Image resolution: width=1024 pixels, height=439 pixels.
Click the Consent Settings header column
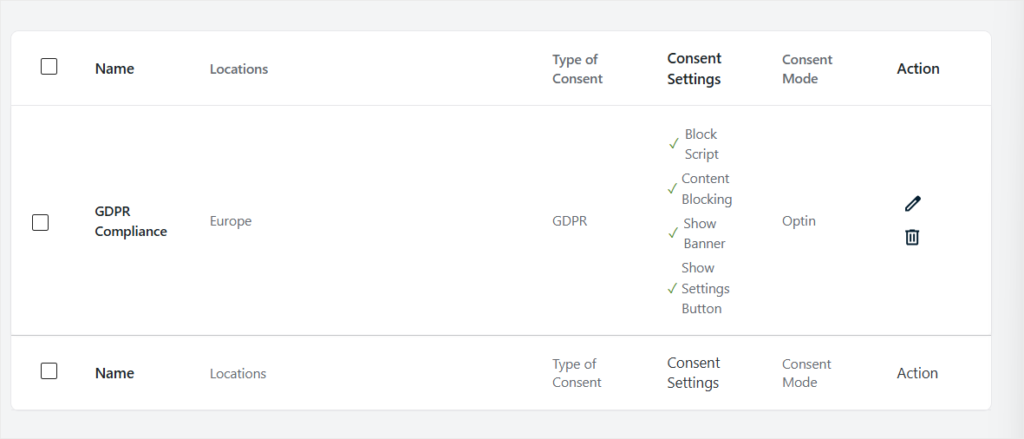694,69
